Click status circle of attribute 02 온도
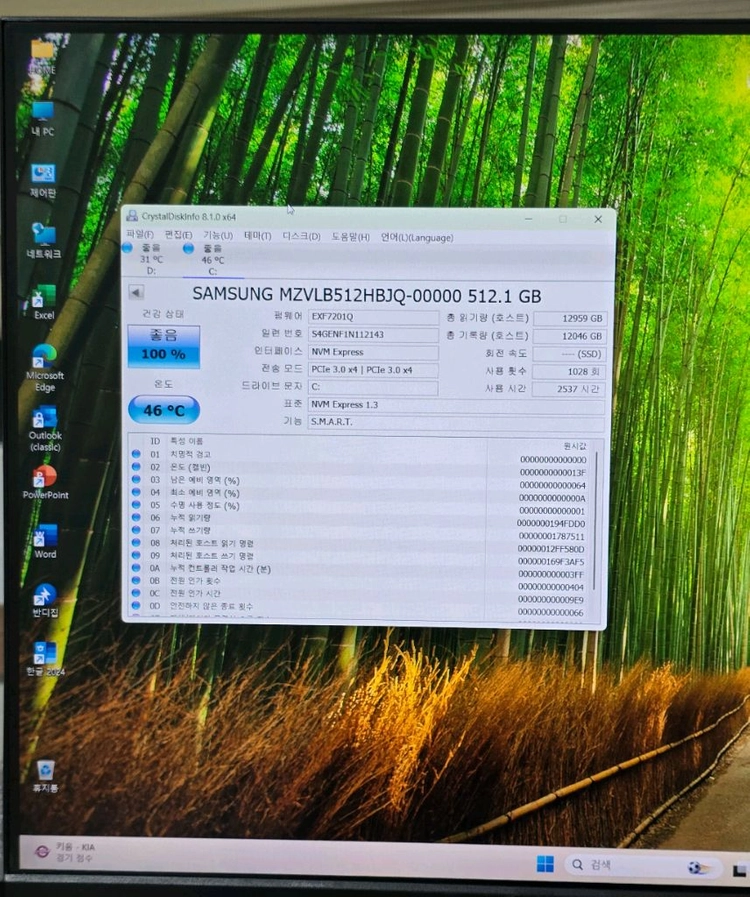 (x=136, y=466)
